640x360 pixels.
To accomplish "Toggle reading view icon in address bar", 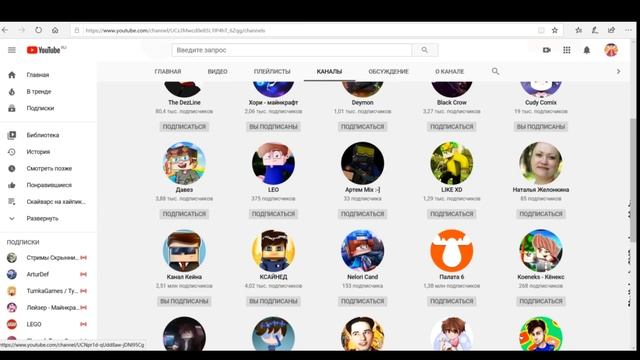I will point(541,30).
